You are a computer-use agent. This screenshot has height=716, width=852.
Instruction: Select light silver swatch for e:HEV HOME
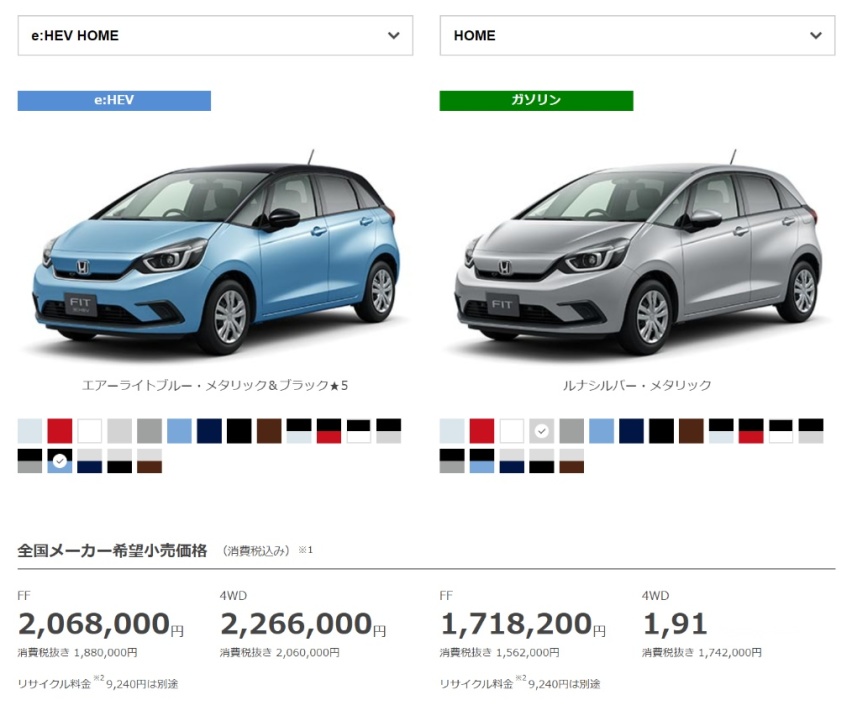[x=120, y=431]
